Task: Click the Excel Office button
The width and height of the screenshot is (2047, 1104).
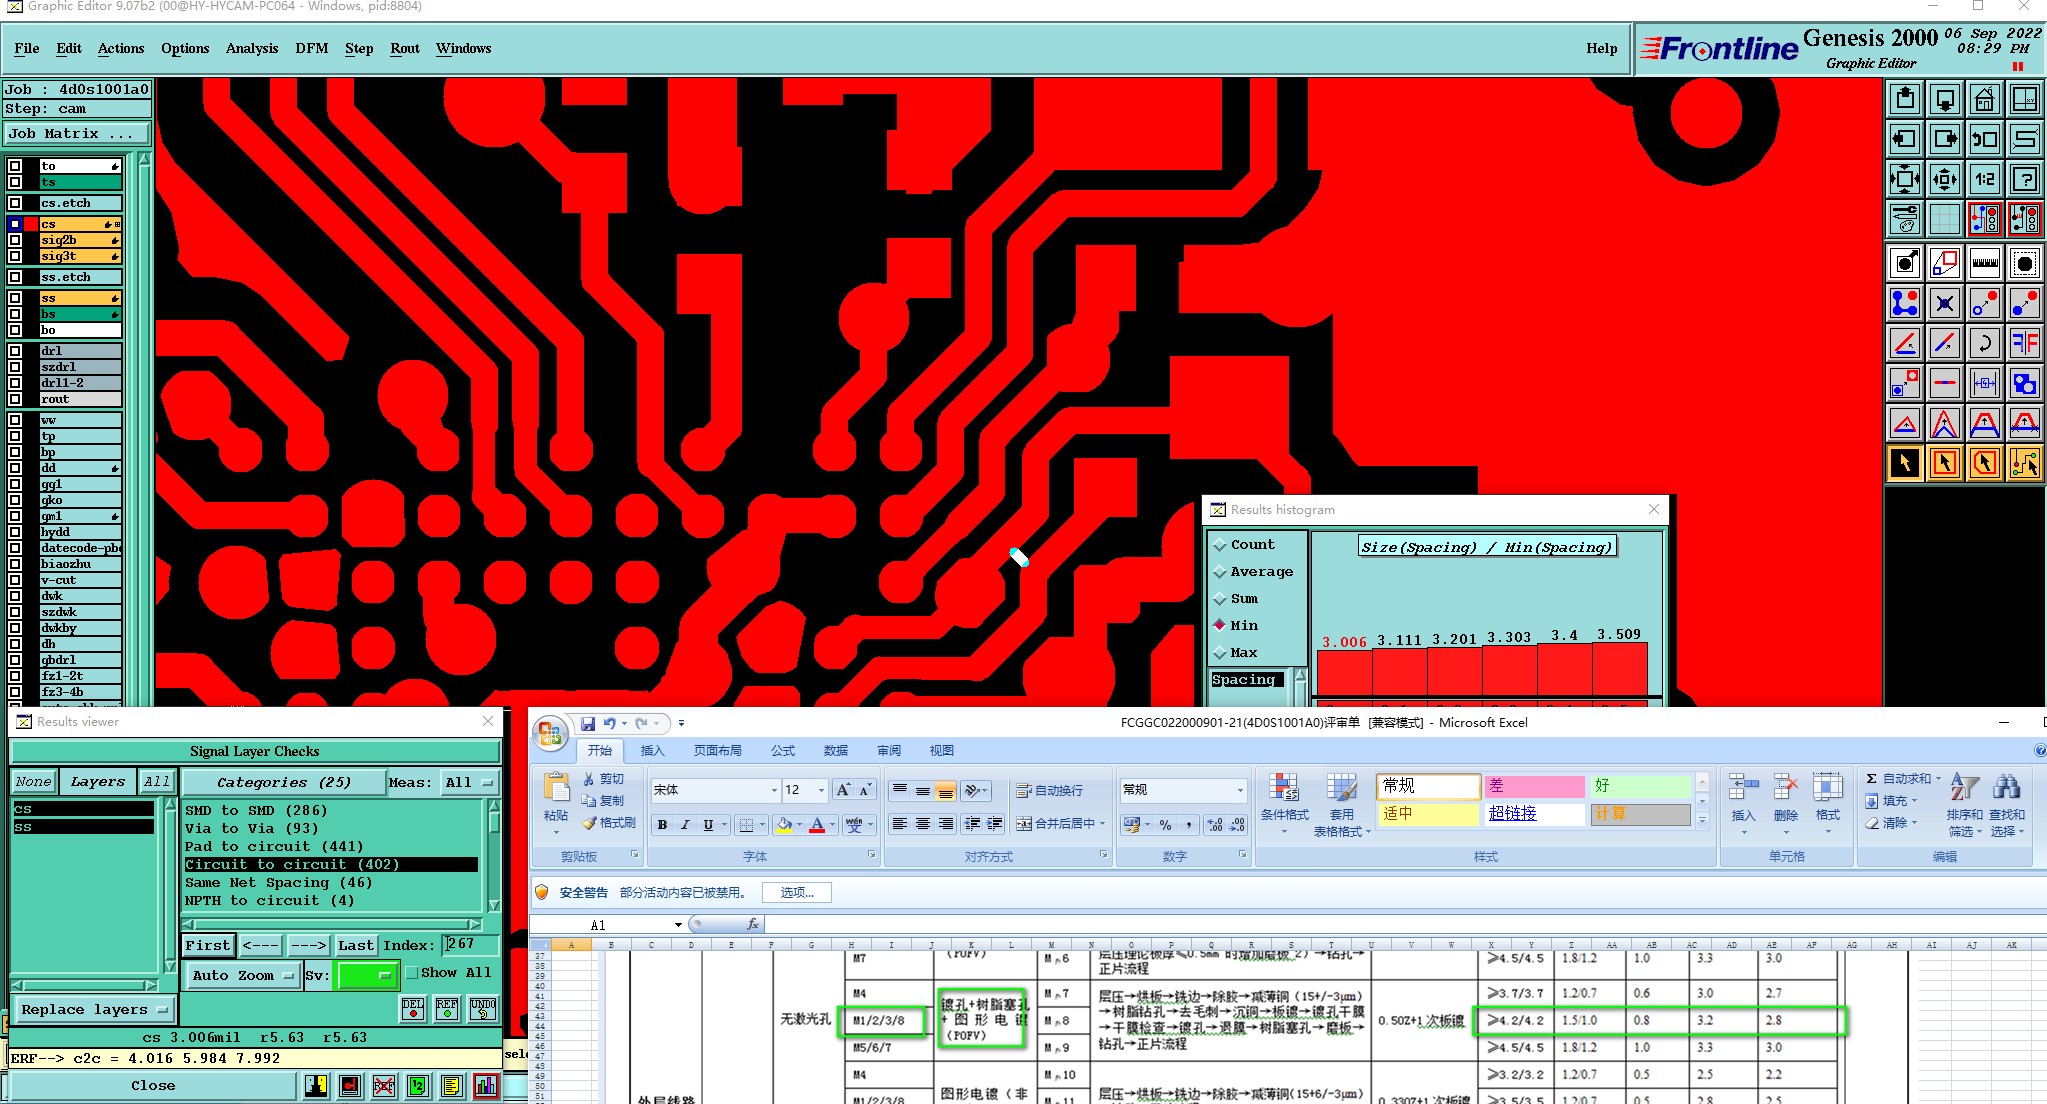Action: coord(549,734)
